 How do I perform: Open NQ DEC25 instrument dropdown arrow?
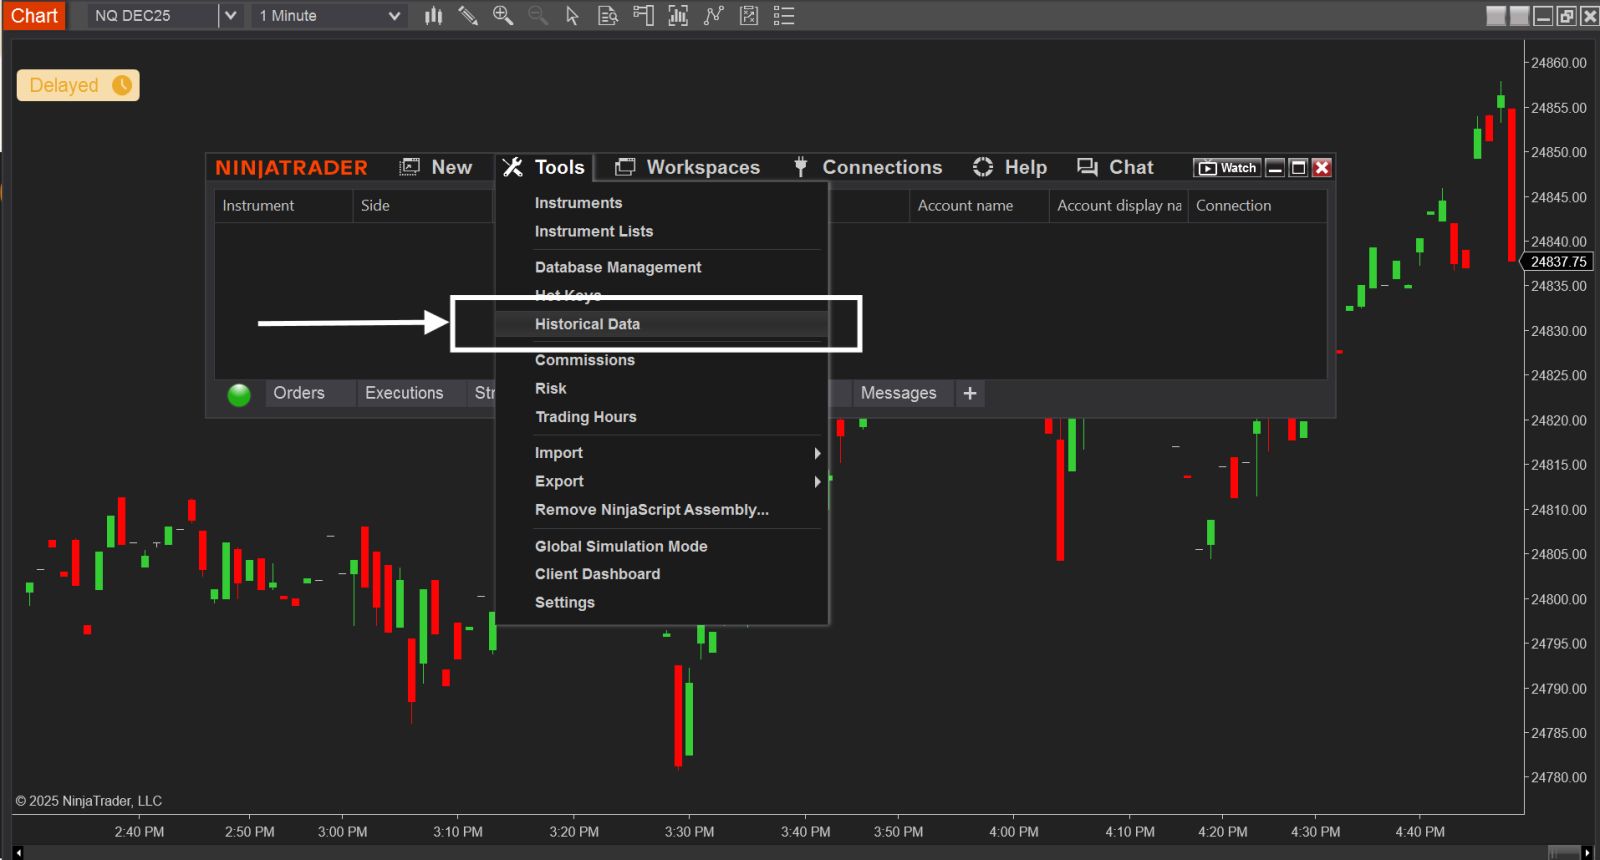tap(231, 16)
